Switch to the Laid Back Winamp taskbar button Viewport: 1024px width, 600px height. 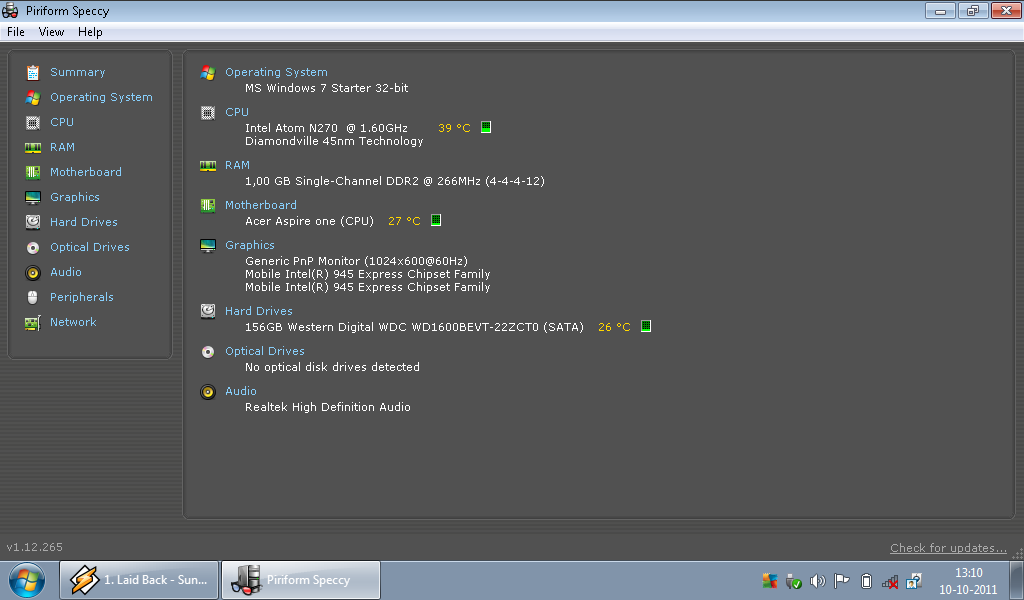pos(139,580)
